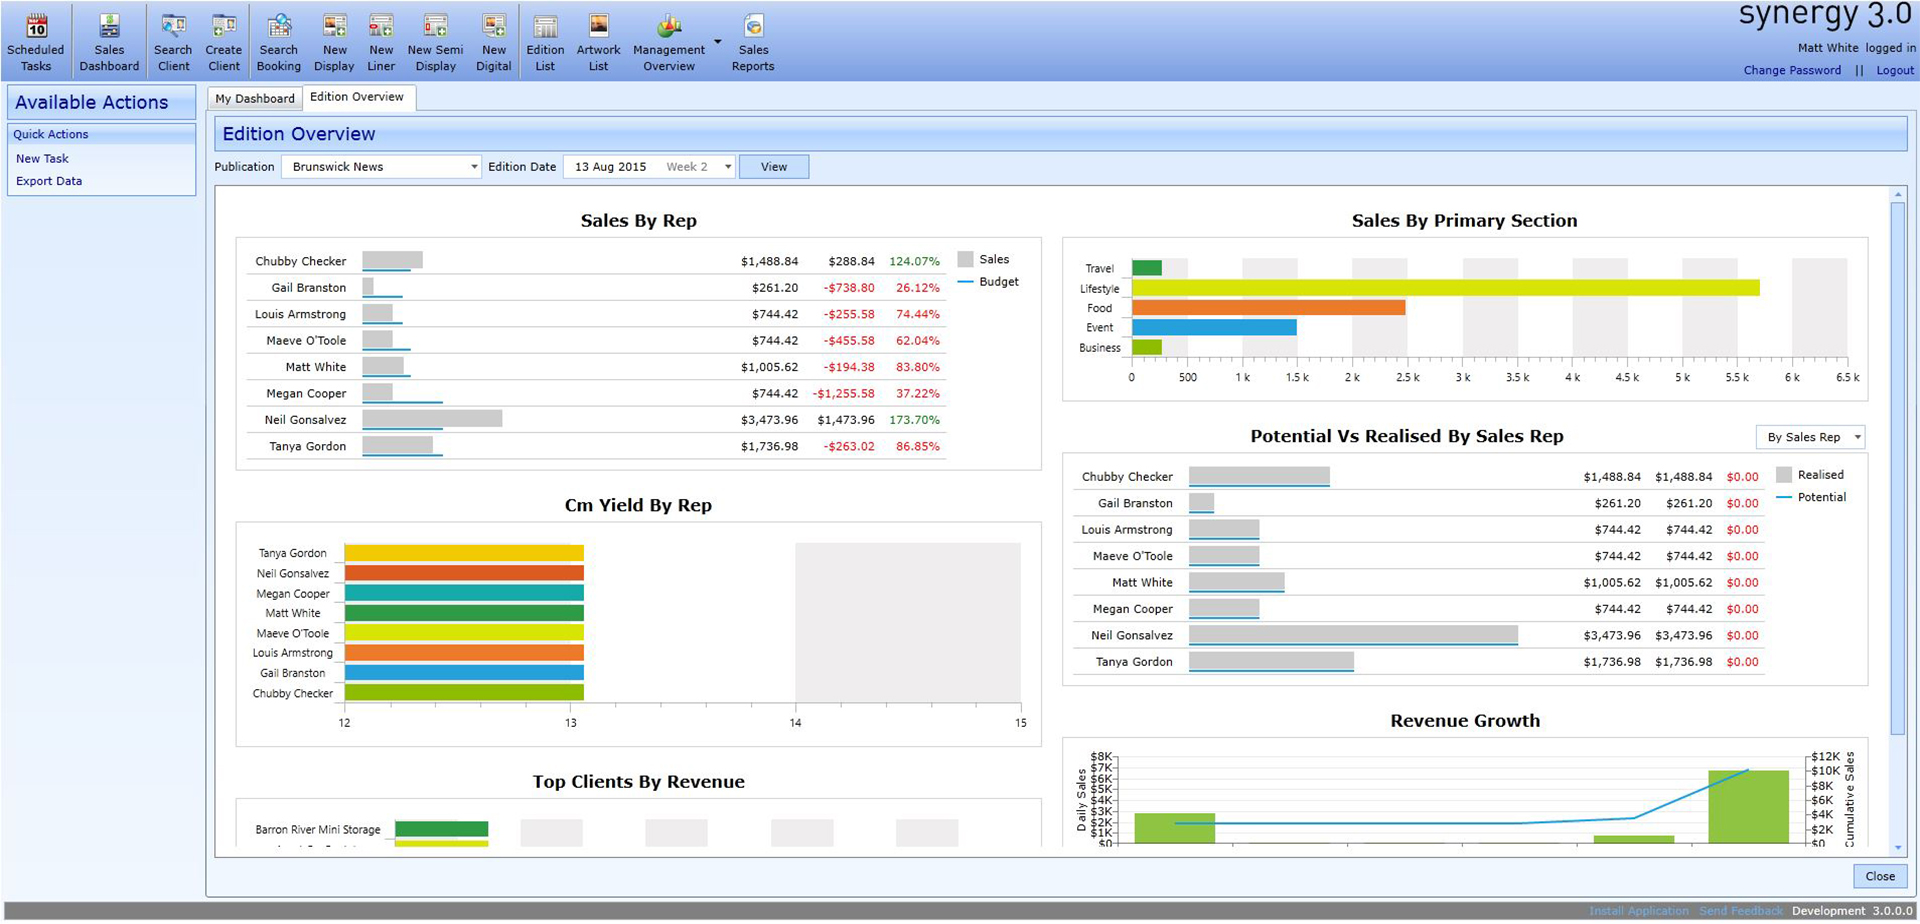Select the Edition Overview tab
The image size is (1920, 924).
coord(357,97)
